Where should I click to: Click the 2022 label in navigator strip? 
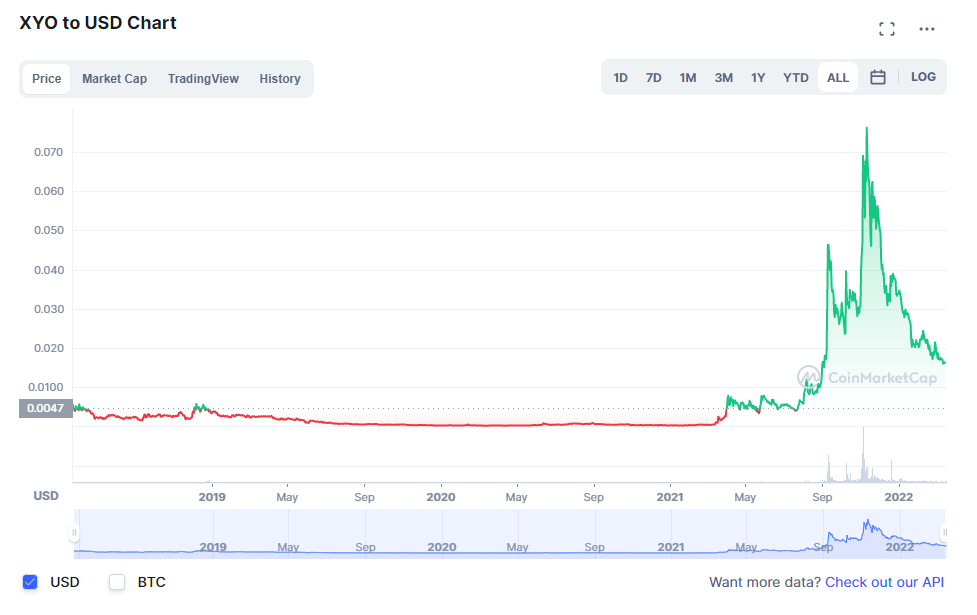coord(899,547)
